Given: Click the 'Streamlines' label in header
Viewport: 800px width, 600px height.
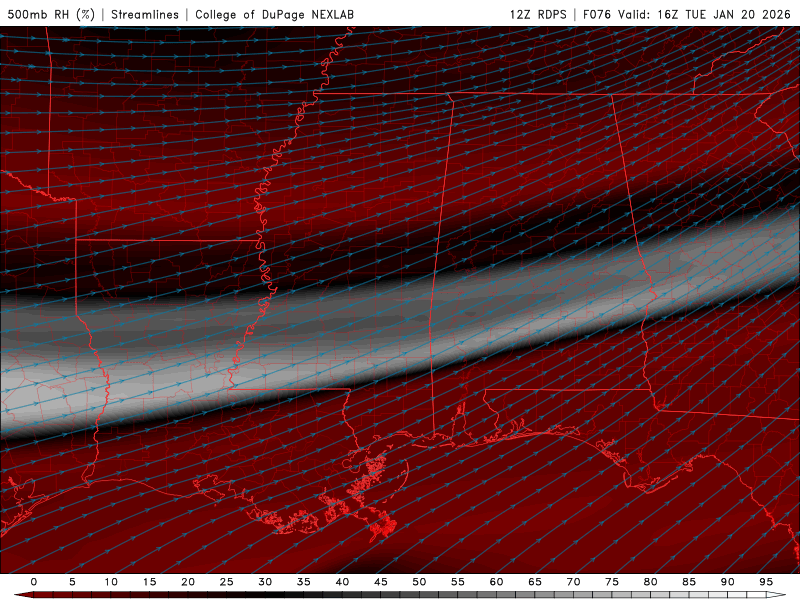Looking at the screenshot, I should (x=145, y=14).
